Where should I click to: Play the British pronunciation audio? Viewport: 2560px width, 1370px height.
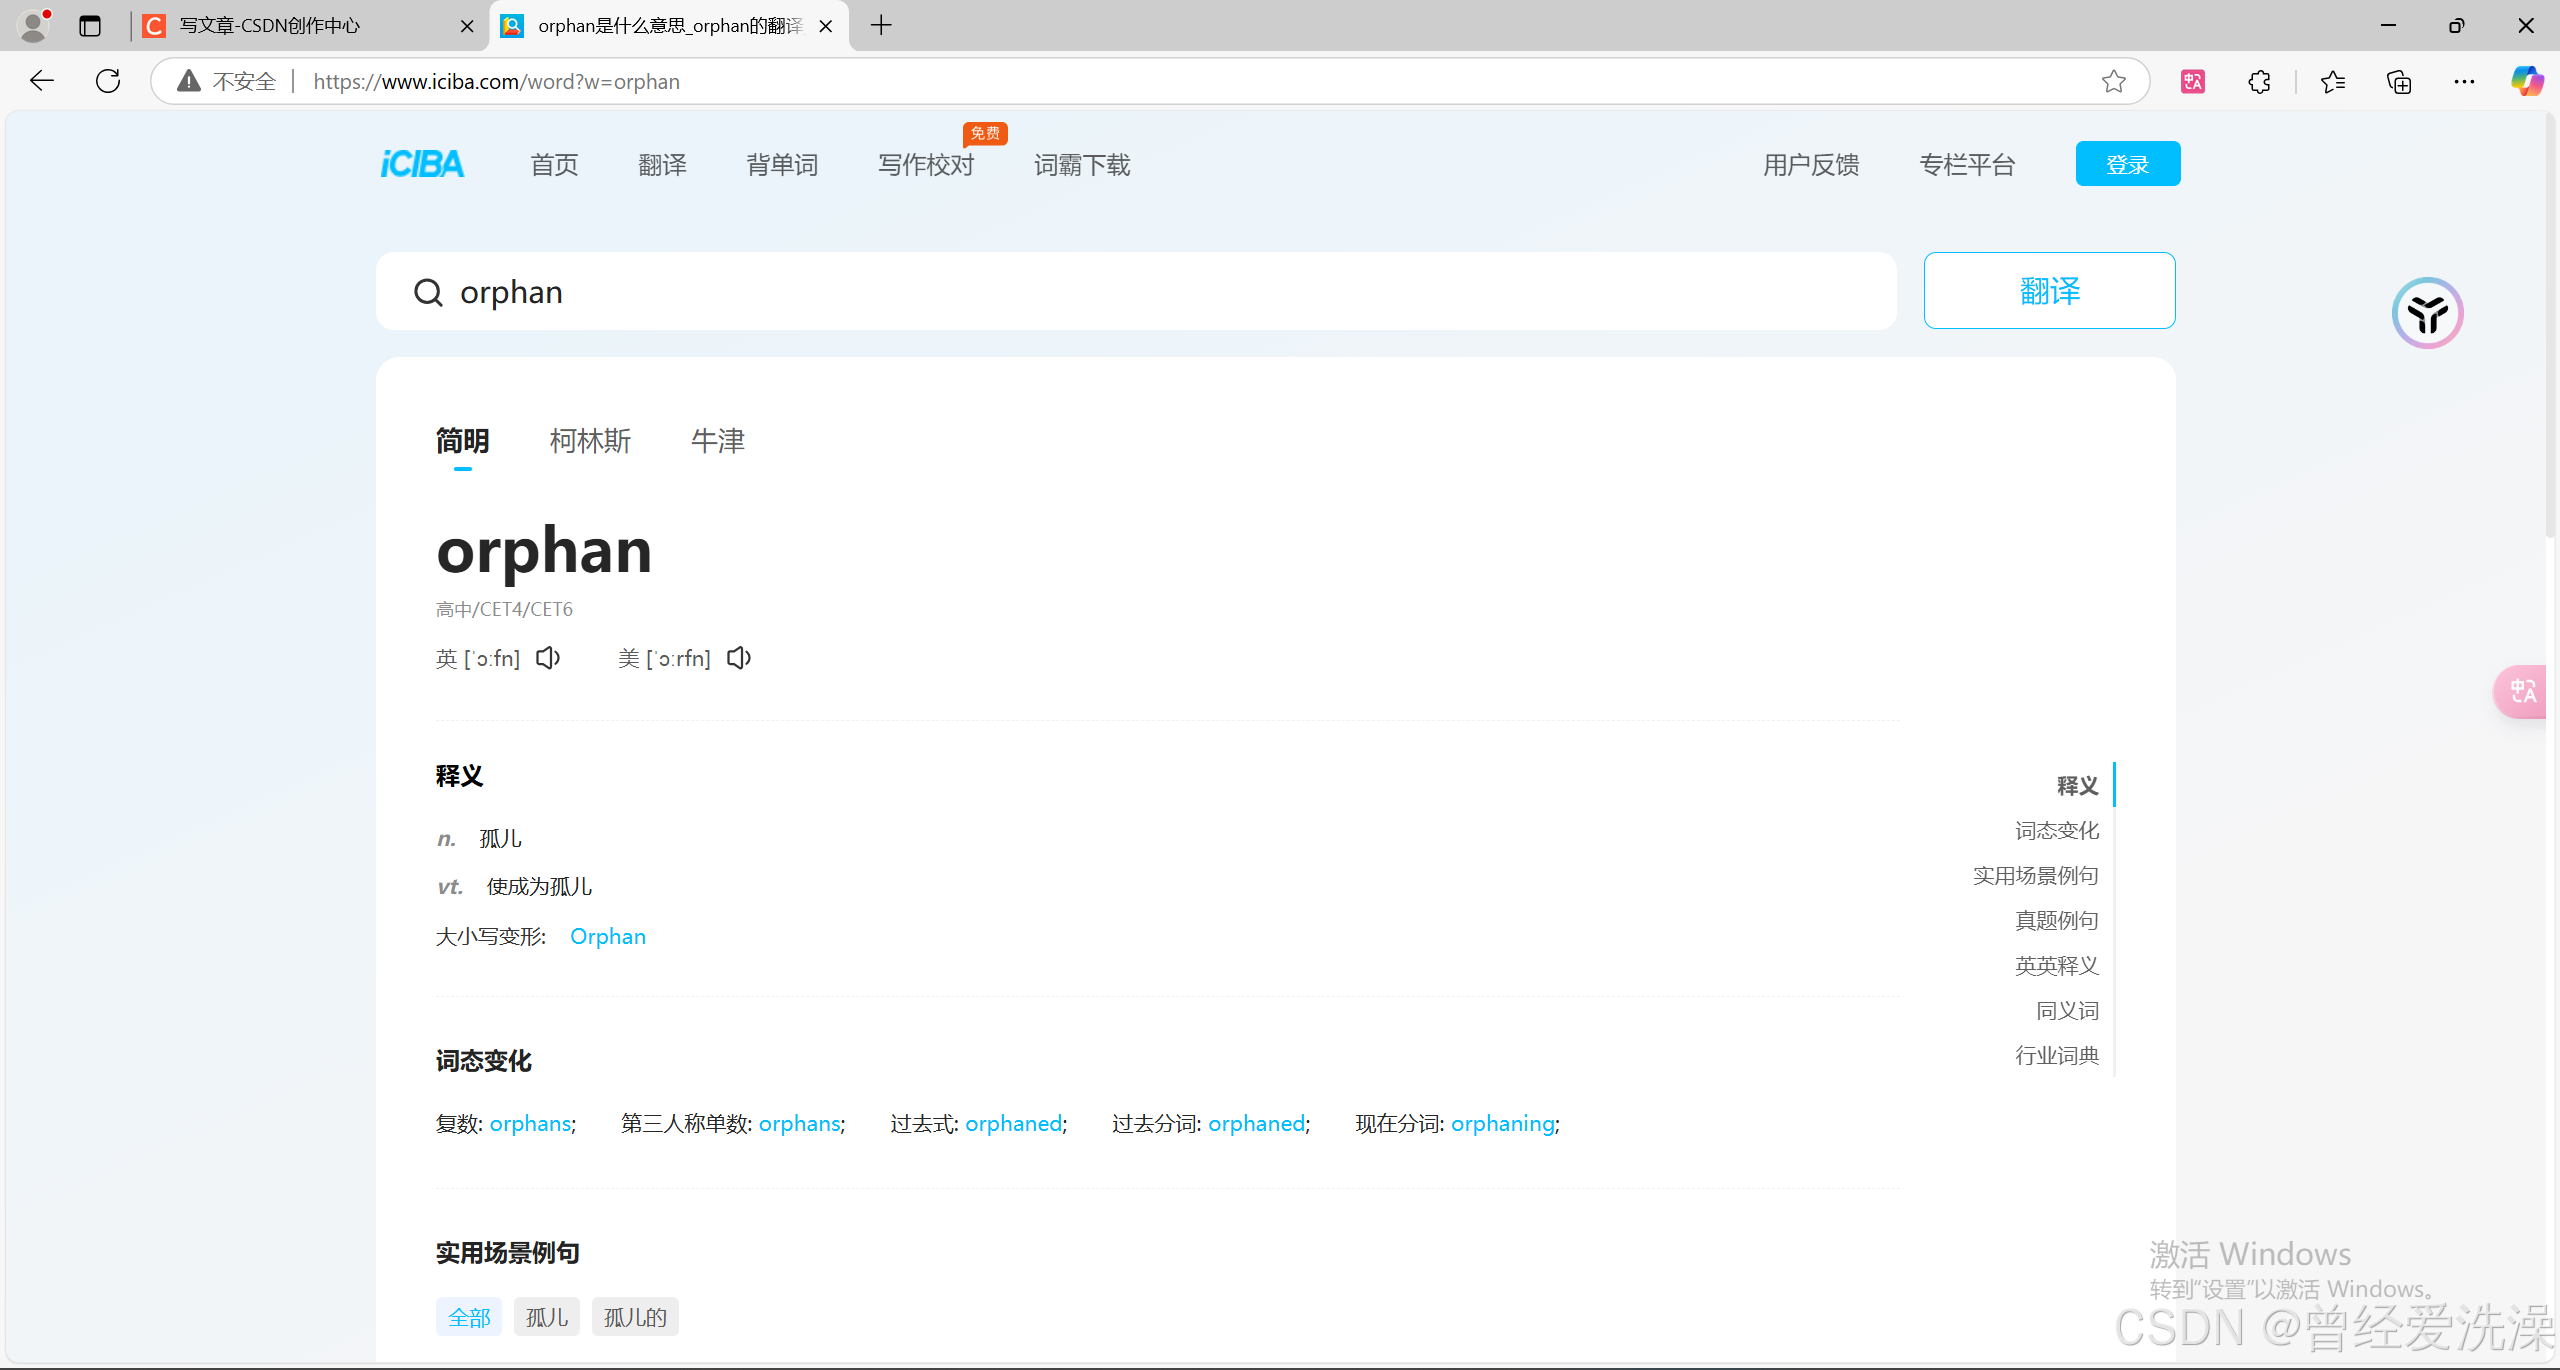(548, 658)
